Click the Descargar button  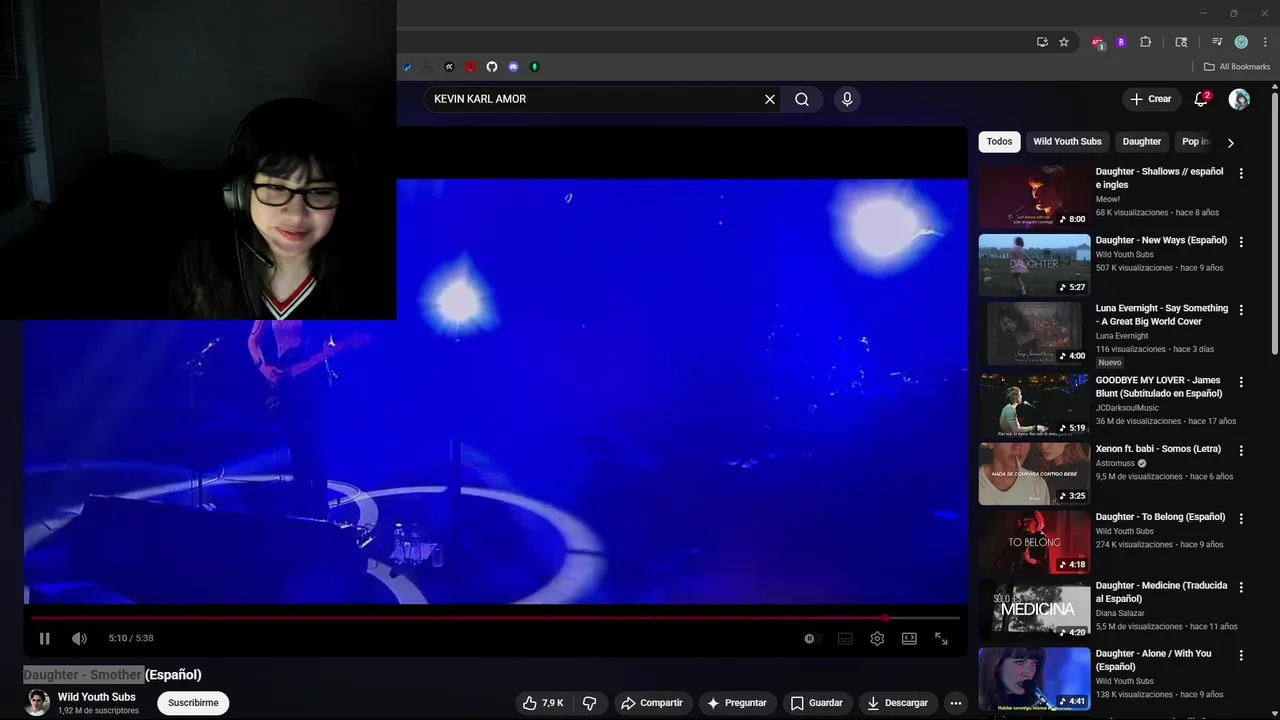coord(897,703)
